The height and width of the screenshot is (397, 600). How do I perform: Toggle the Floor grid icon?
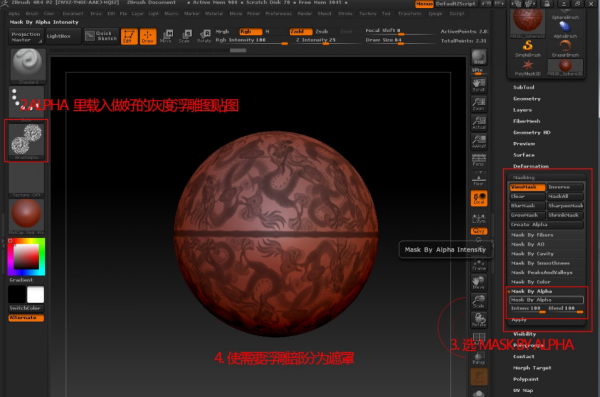(479, 178)
